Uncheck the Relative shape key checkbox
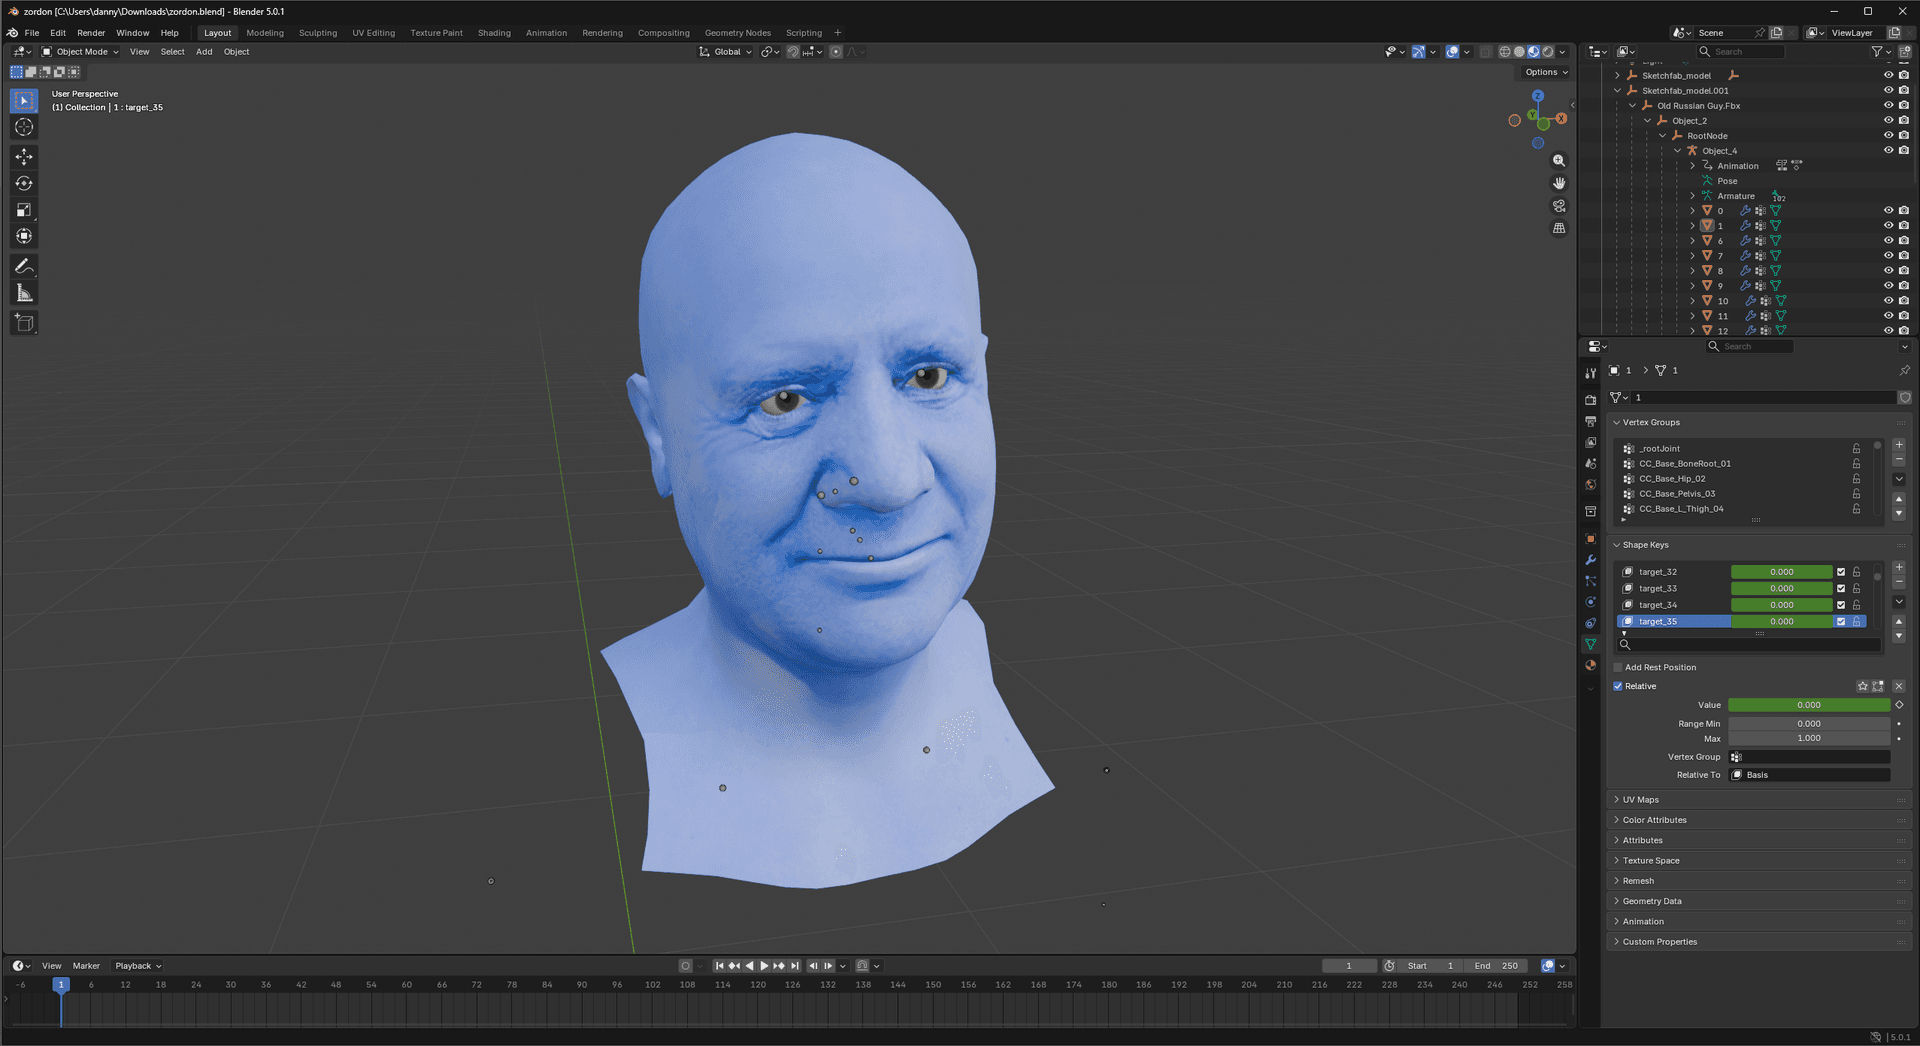This screenshot has height=1046, width=1920. pos(1618,686)
